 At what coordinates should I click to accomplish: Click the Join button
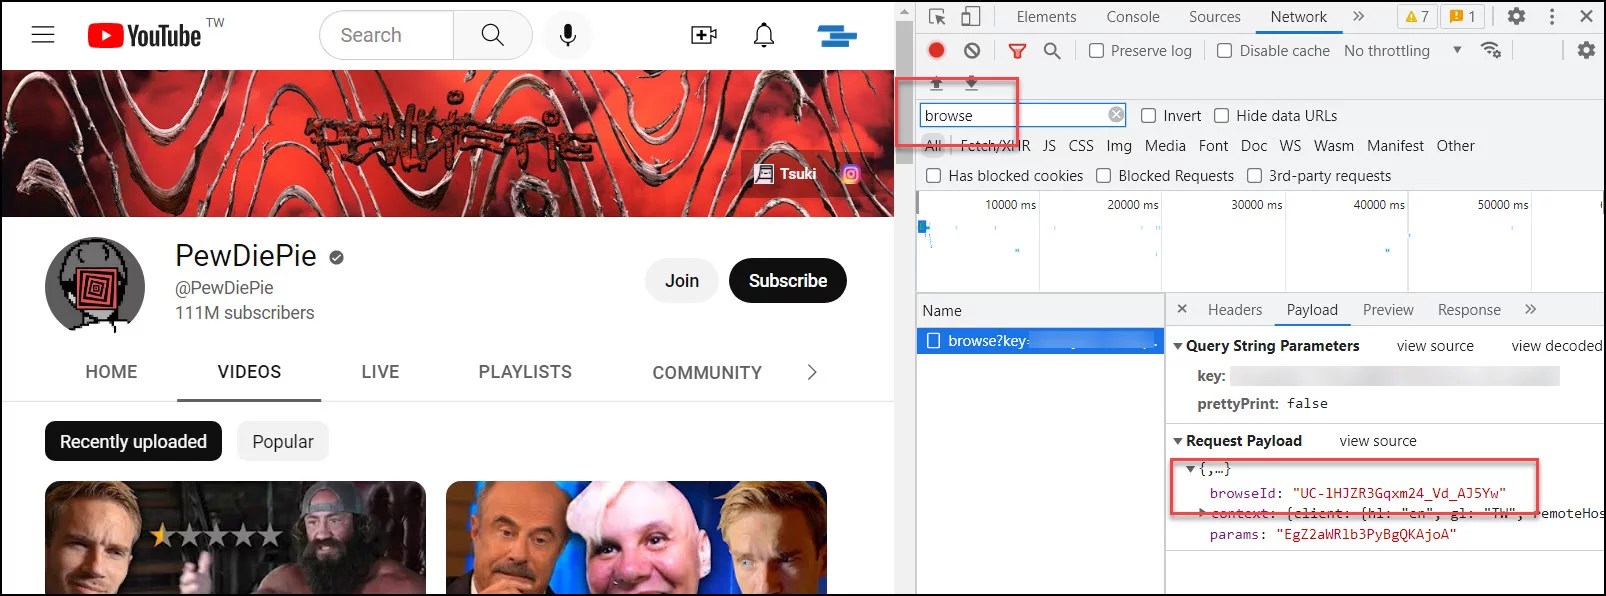[x=682, y=281]
